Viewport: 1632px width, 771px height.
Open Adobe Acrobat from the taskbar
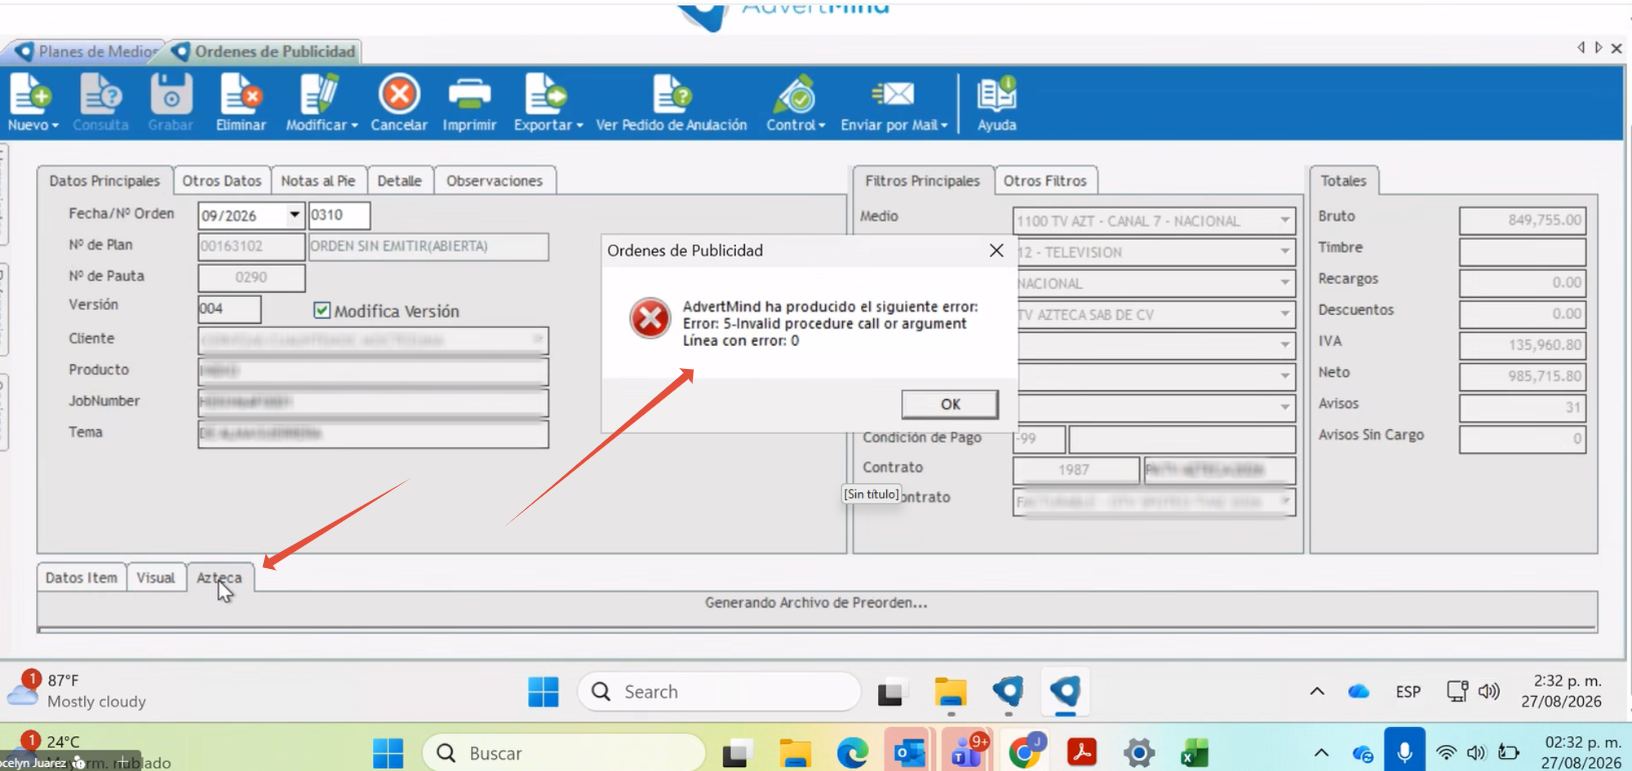pyautogui.click(x=1082, y=752)
